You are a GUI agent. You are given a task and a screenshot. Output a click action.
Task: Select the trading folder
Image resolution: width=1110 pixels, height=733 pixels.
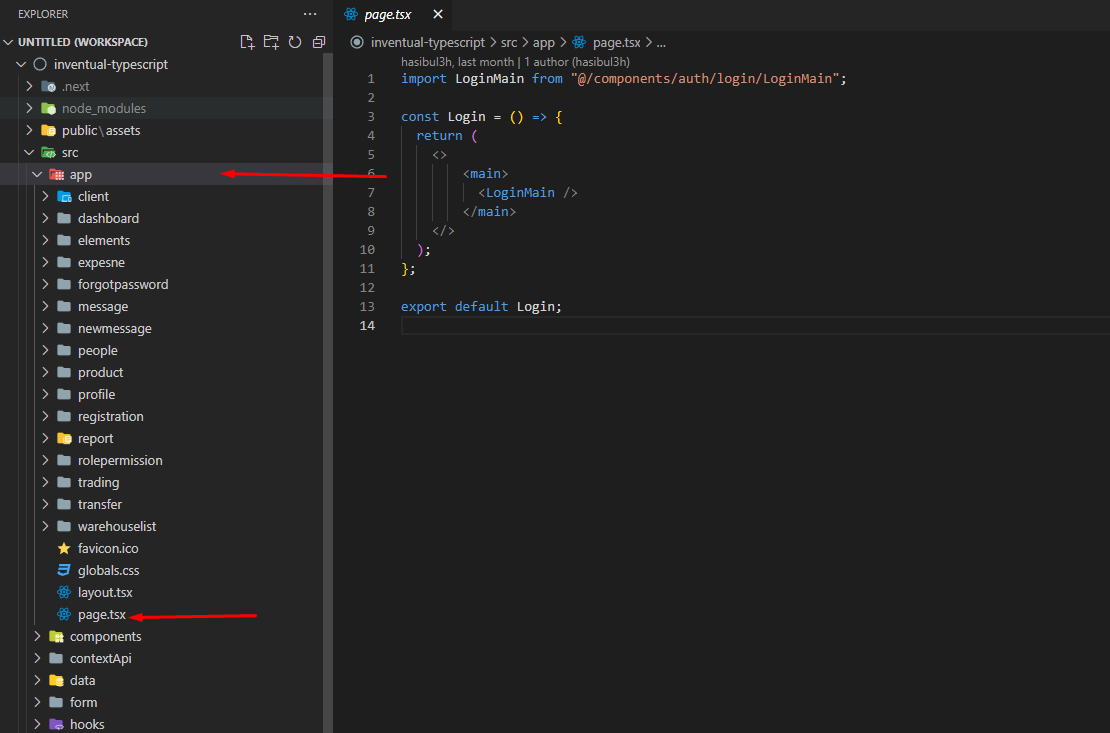161,482
